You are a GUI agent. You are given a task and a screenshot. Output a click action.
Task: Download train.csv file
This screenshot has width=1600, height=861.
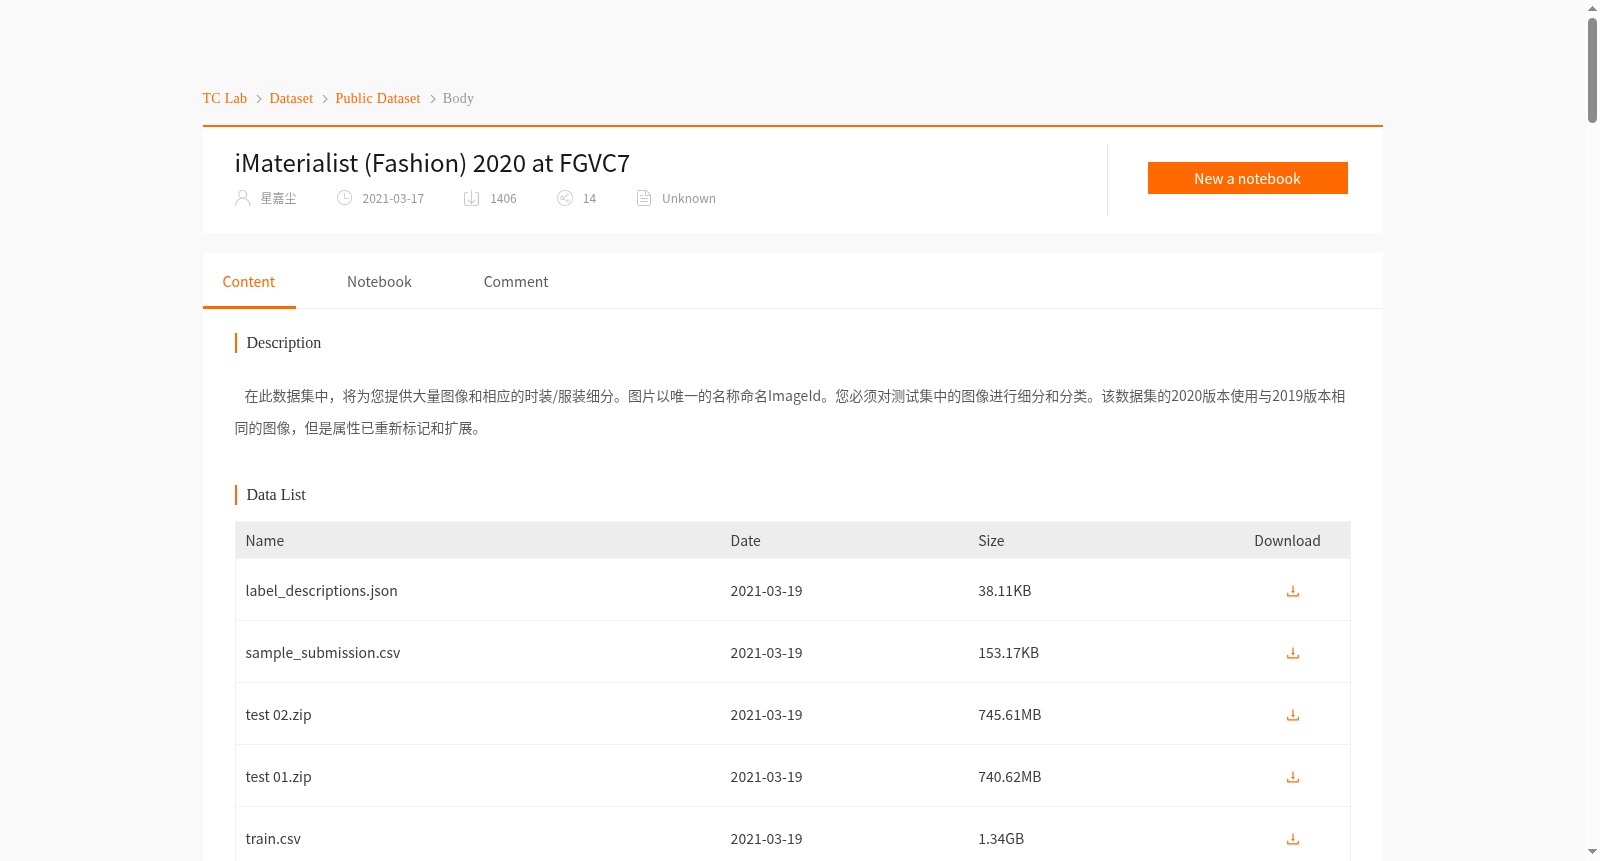coord(1292,839)
